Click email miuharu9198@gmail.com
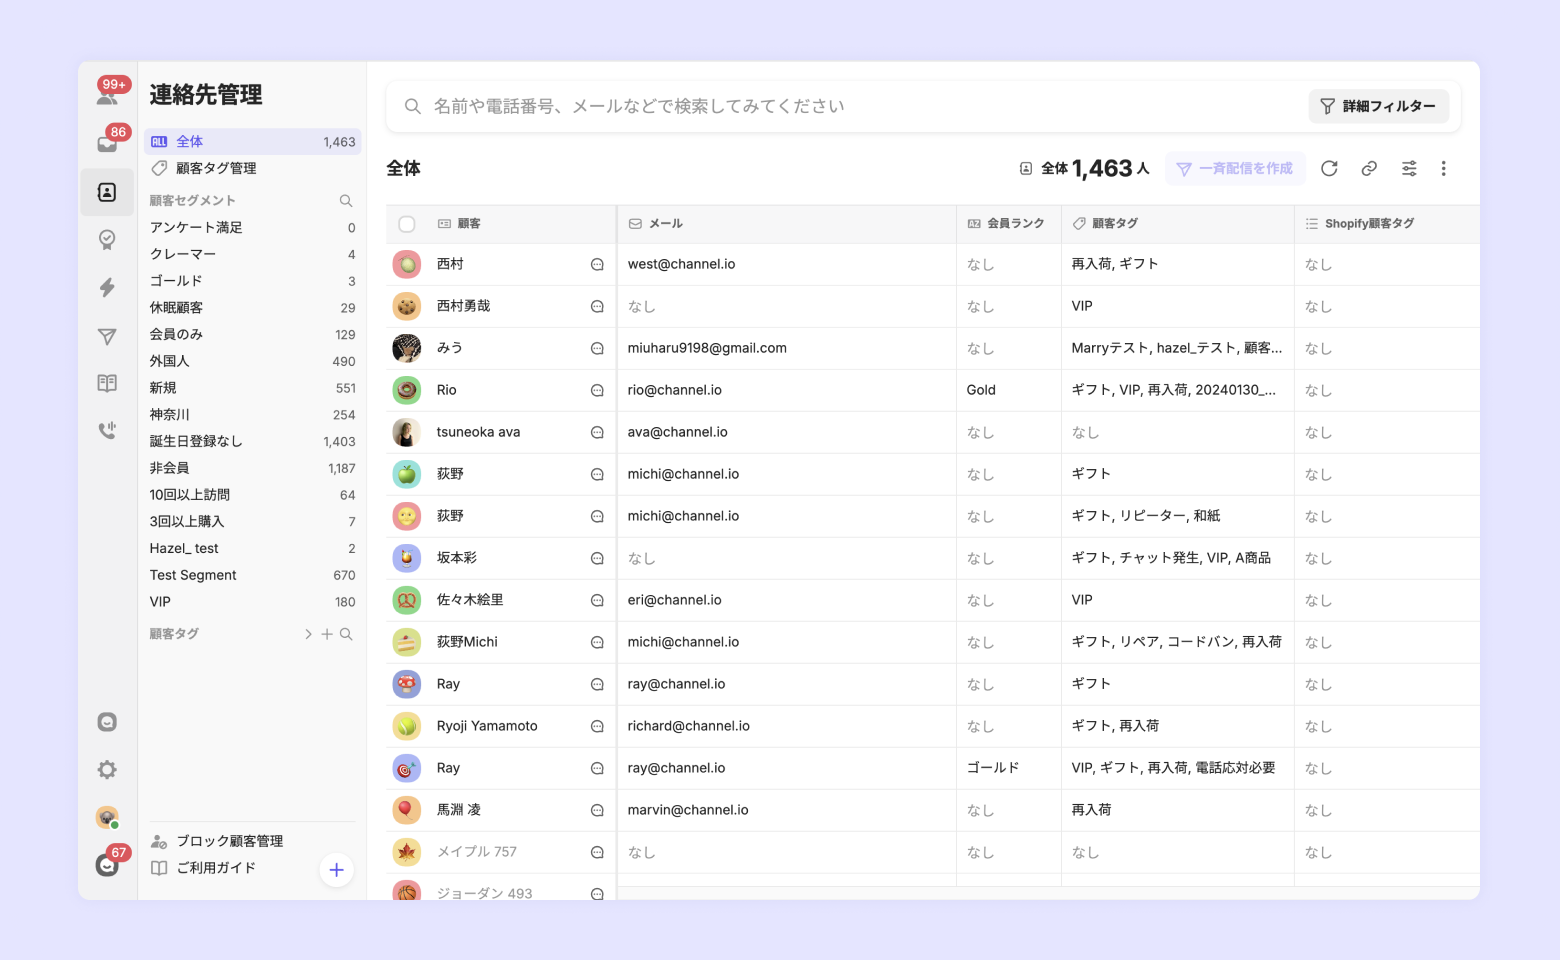The height and width of the screenshot is (960, 1560). pos(707,349)
